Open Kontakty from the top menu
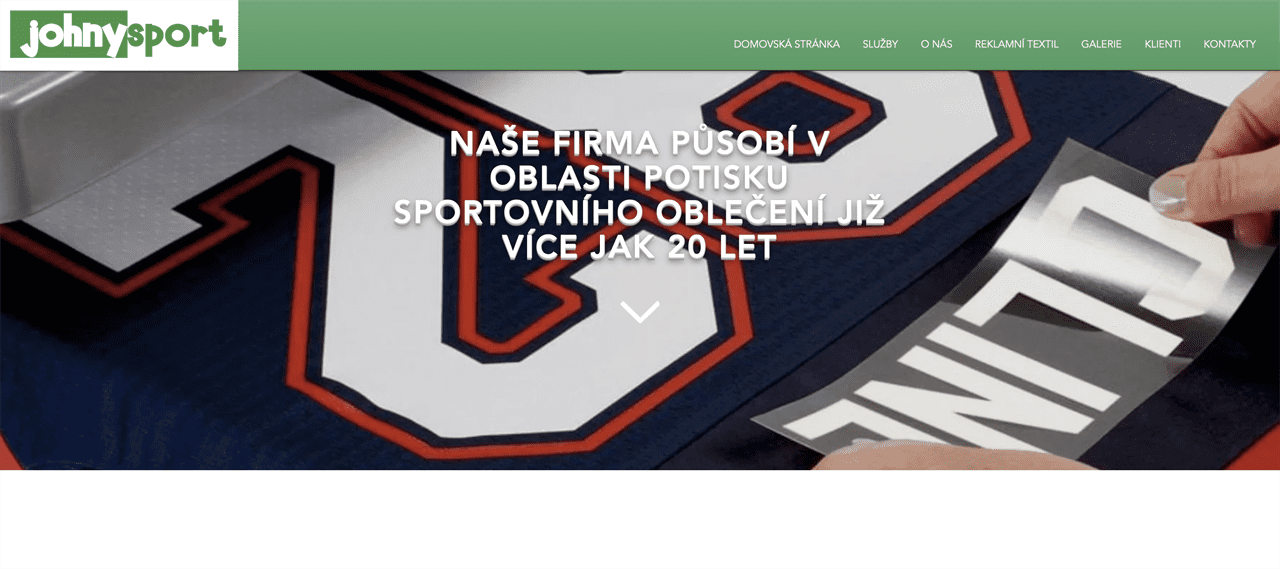 (x=1229, y=44)
